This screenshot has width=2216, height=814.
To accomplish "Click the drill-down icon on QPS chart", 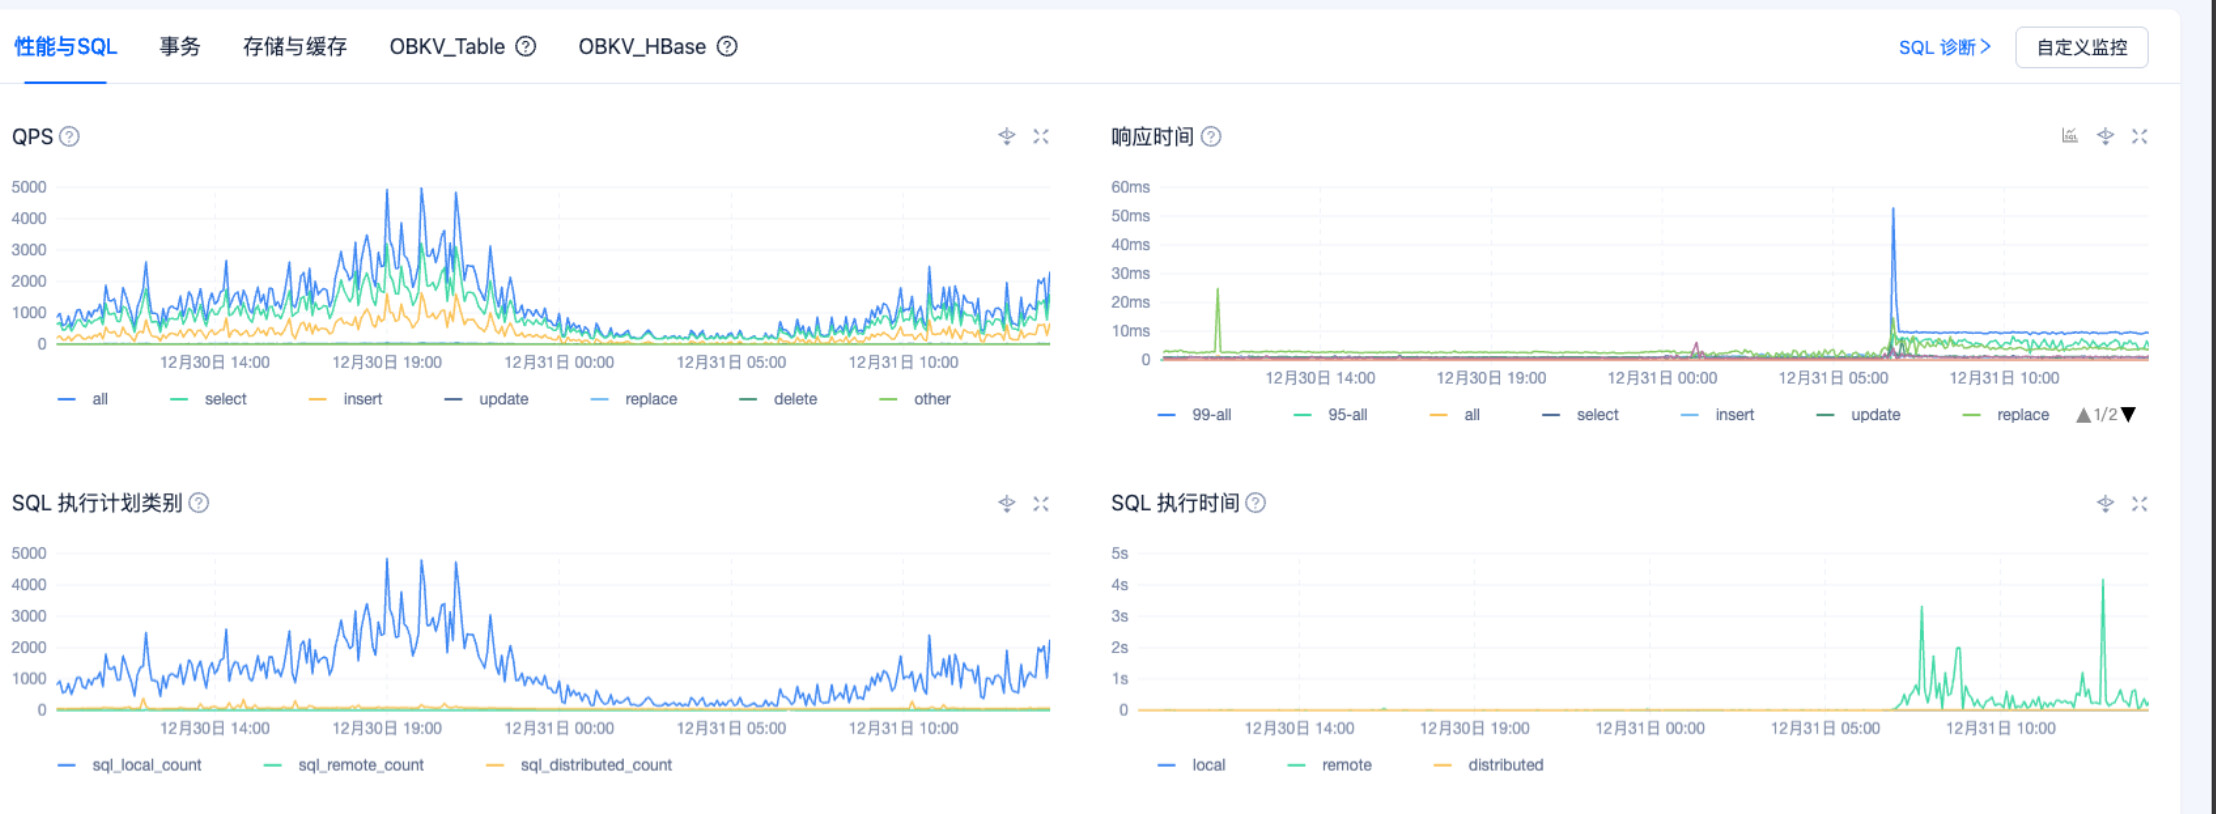I will [x=1007, y=136].
